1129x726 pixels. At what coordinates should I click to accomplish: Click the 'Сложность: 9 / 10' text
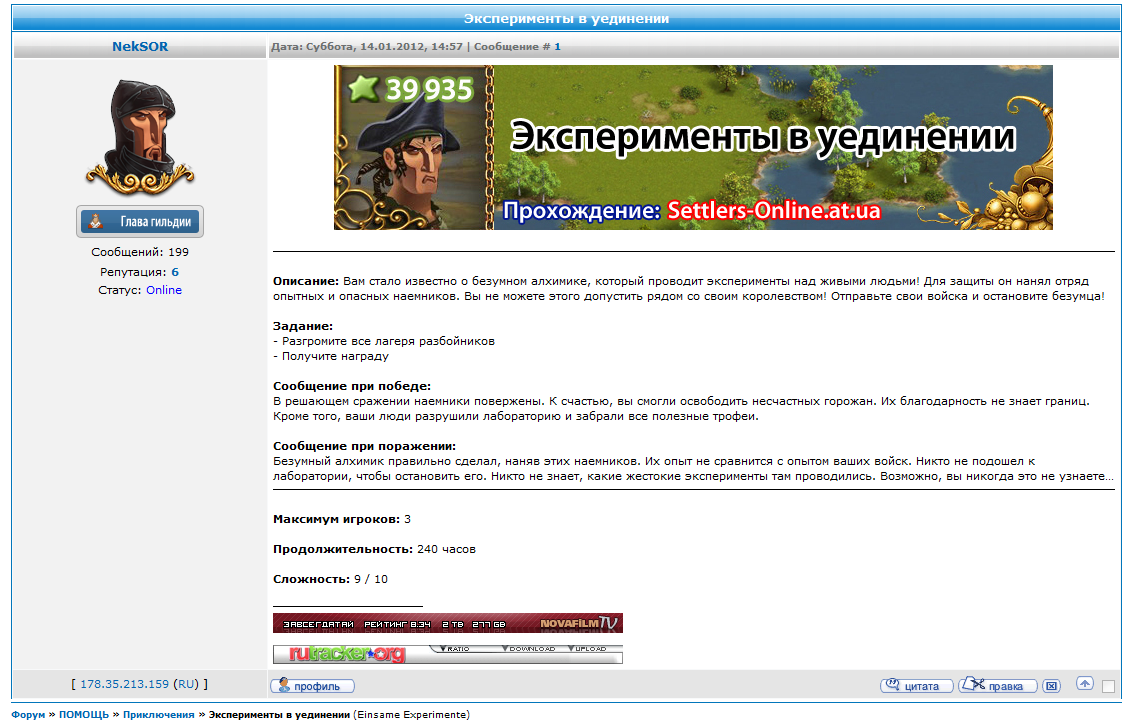point(330,580)
